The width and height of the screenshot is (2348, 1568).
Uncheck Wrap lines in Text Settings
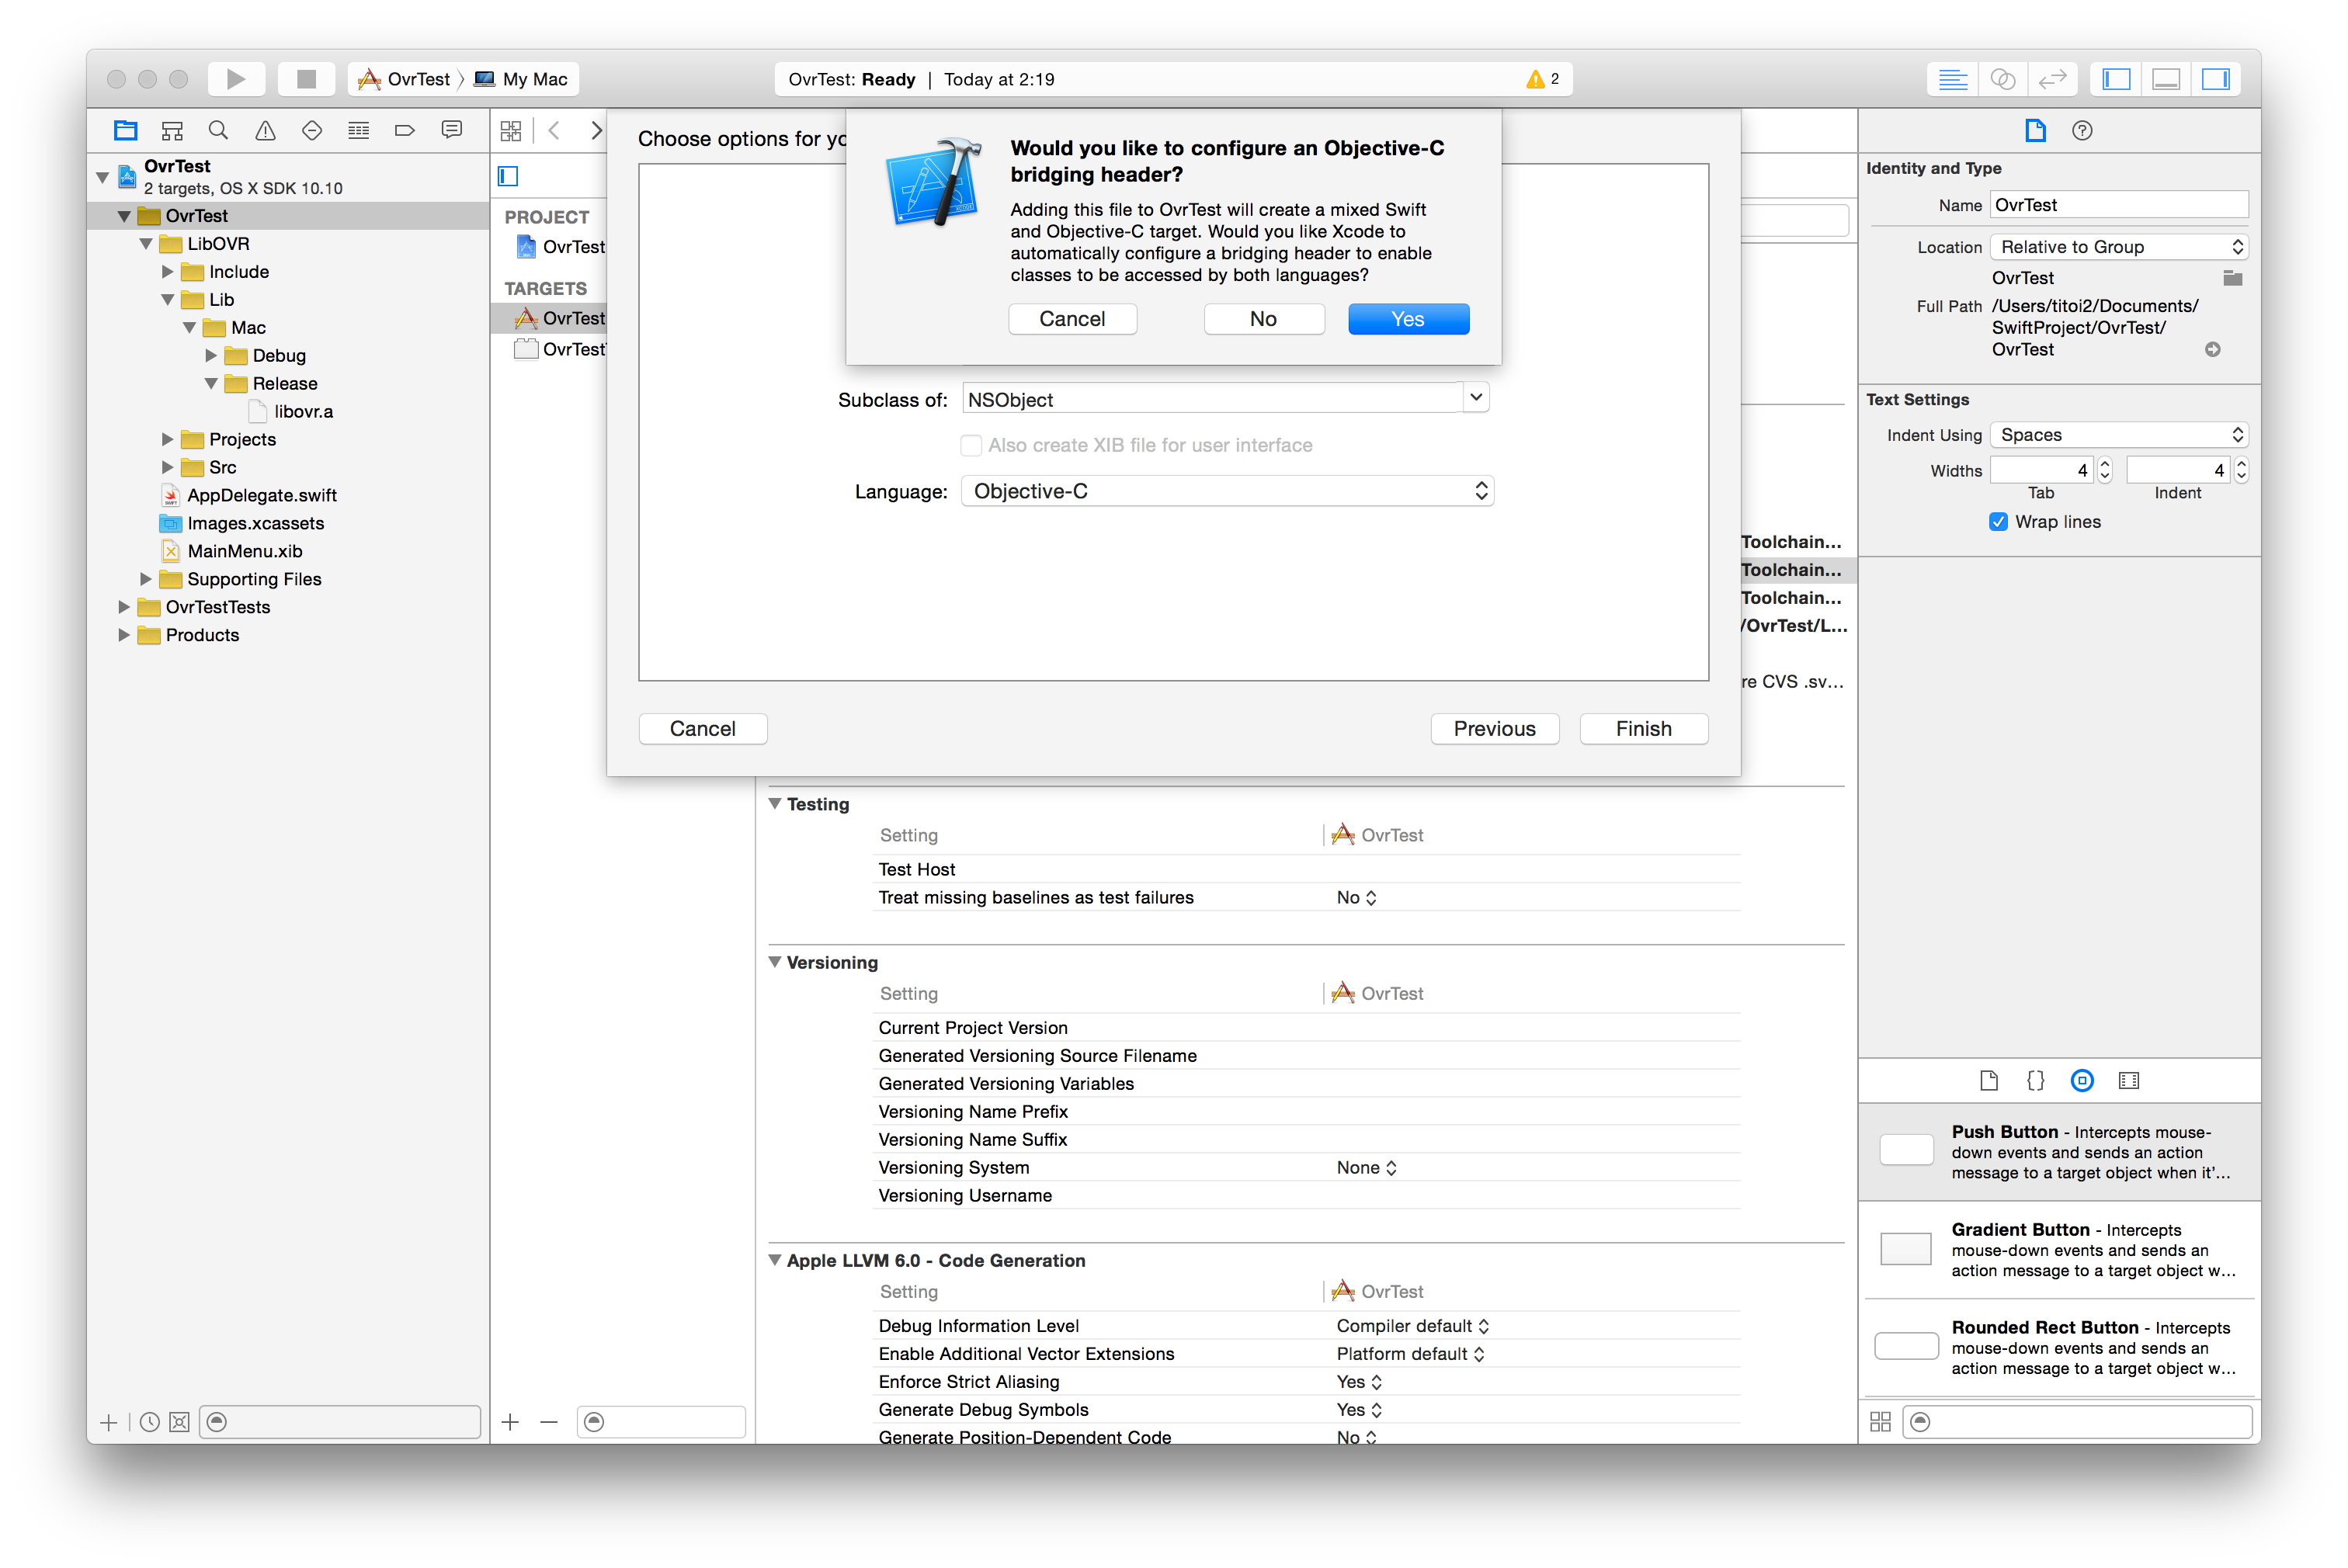1998,521
